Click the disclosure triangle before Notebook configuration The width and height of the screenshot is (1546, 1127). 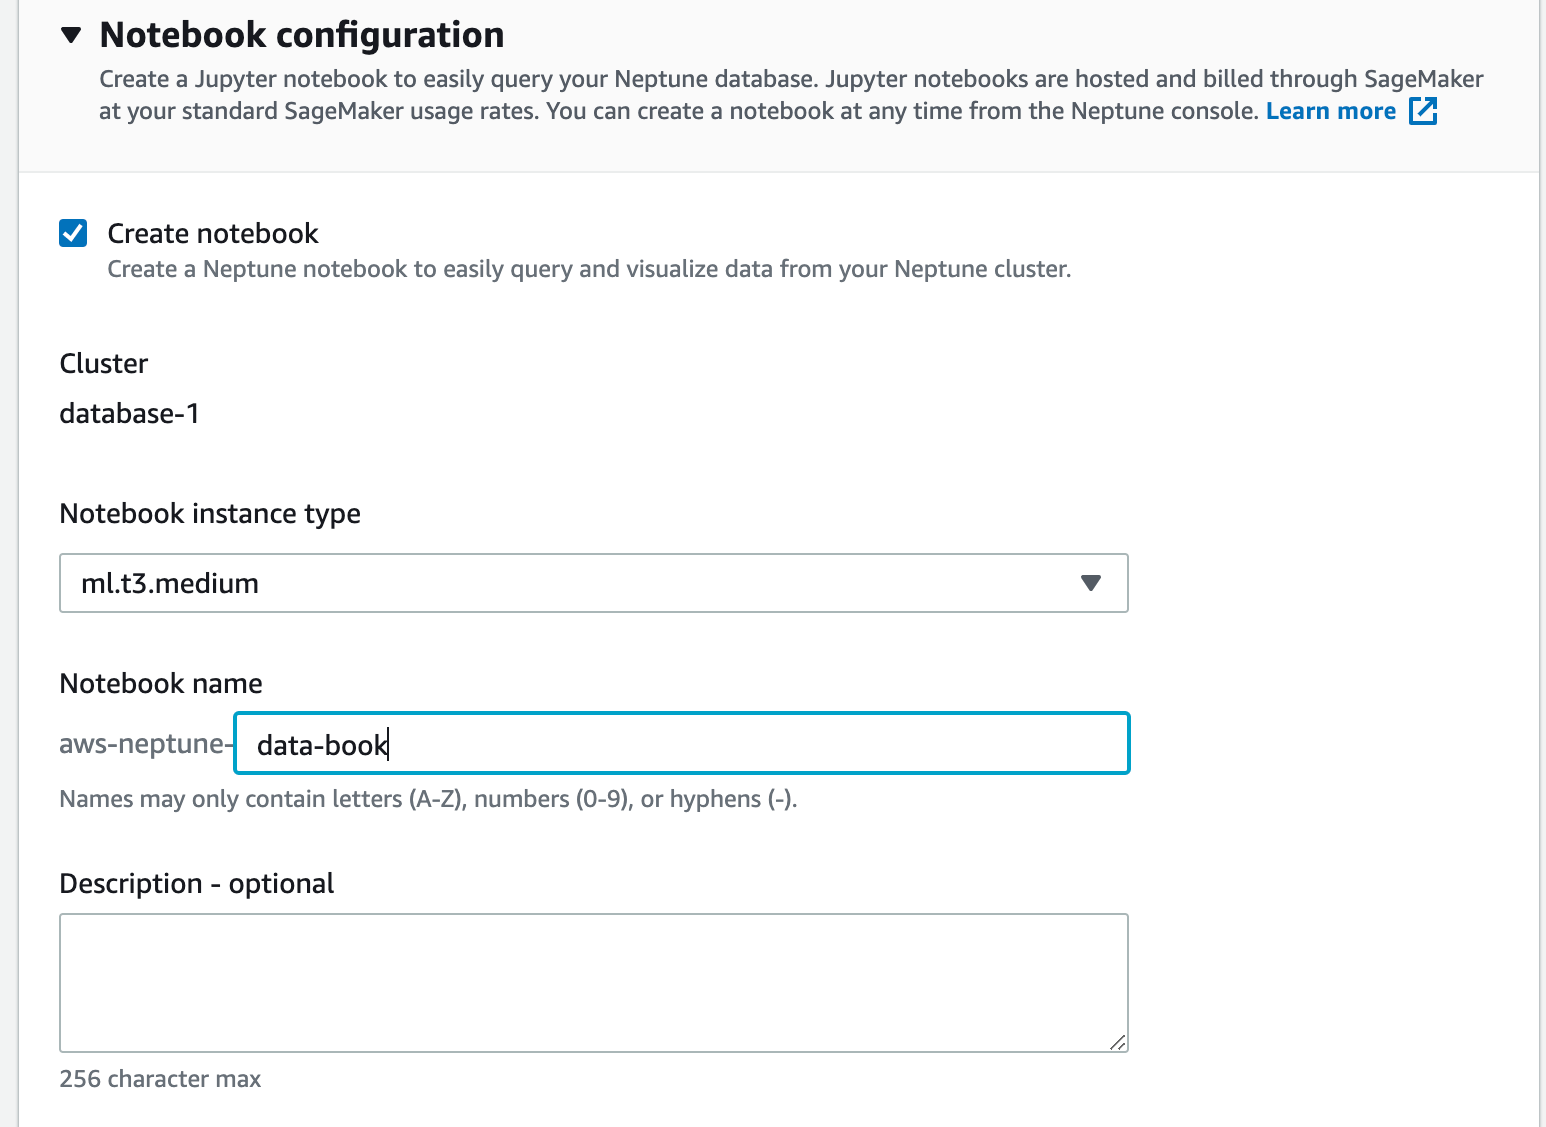(x=70, y=33)
